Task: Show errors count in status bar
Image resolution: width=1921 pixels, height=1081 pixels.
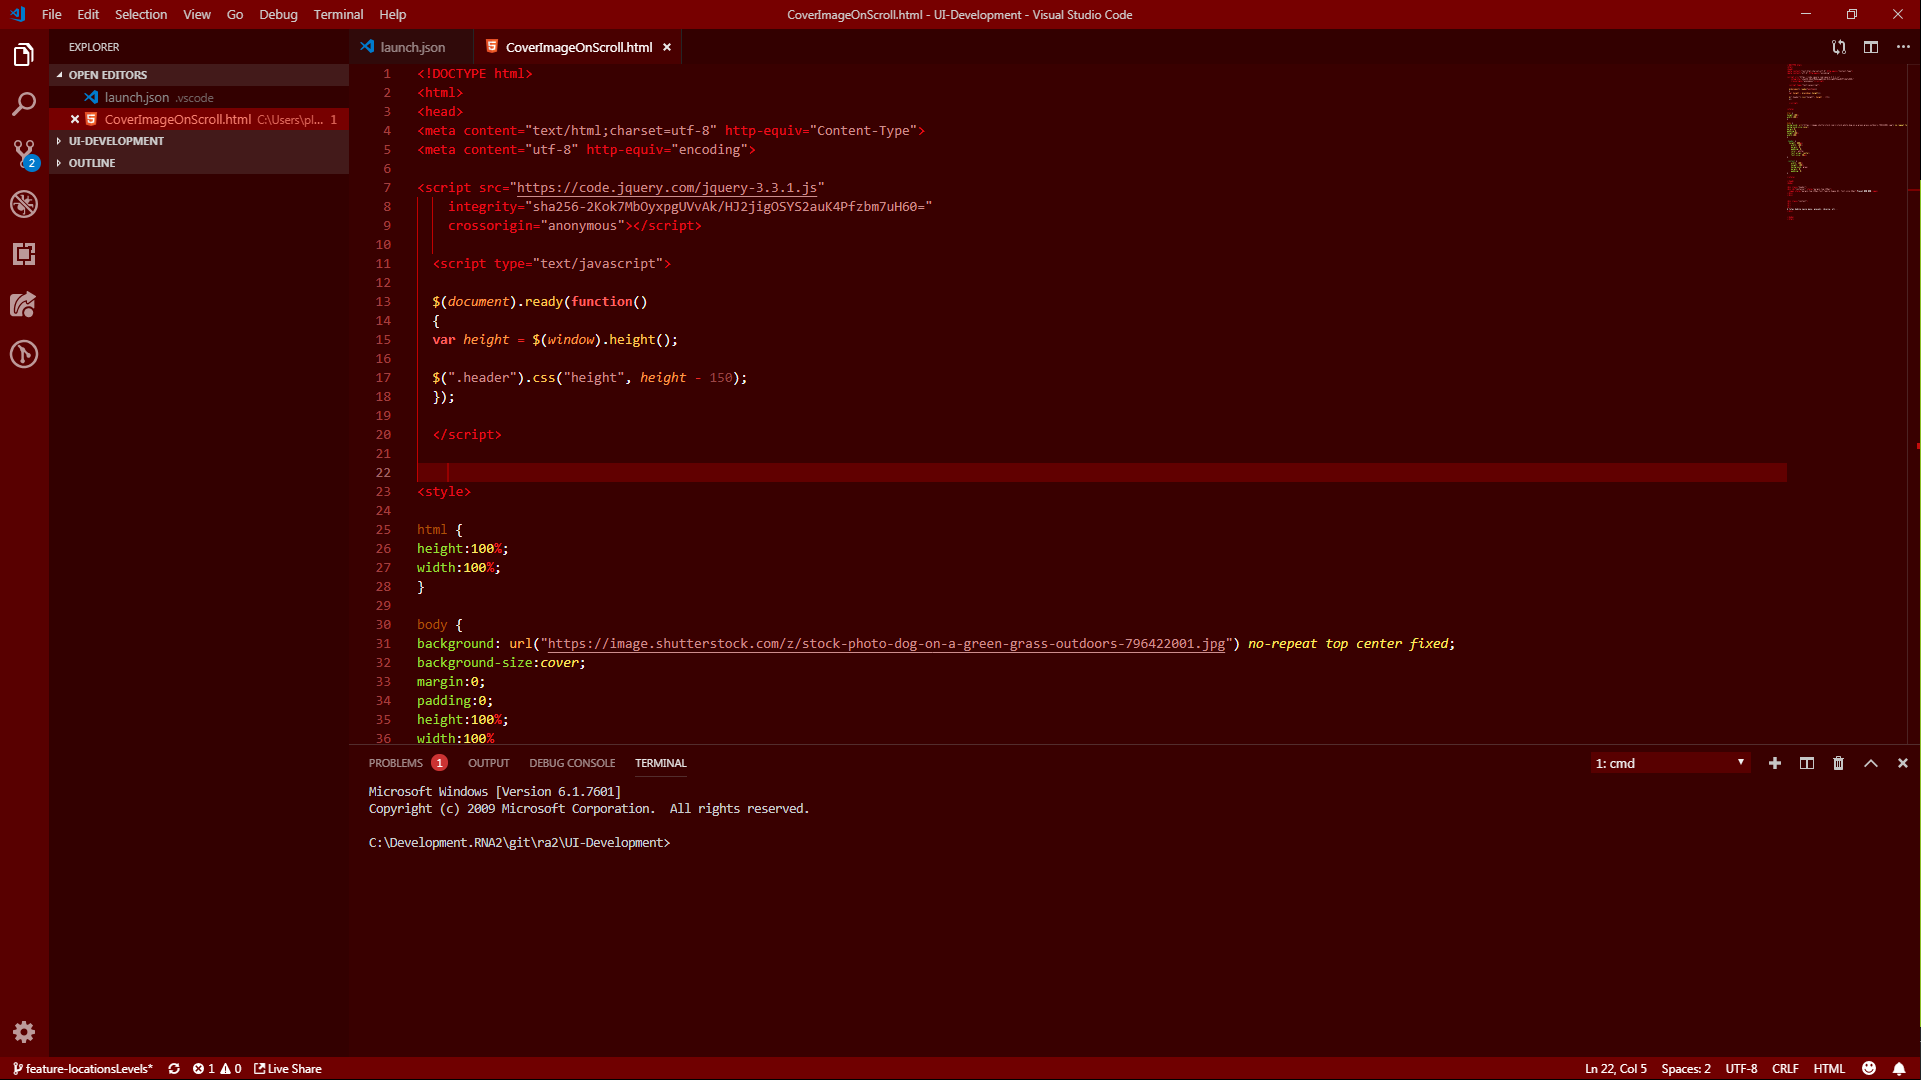Action: [x=204, y=1069]
